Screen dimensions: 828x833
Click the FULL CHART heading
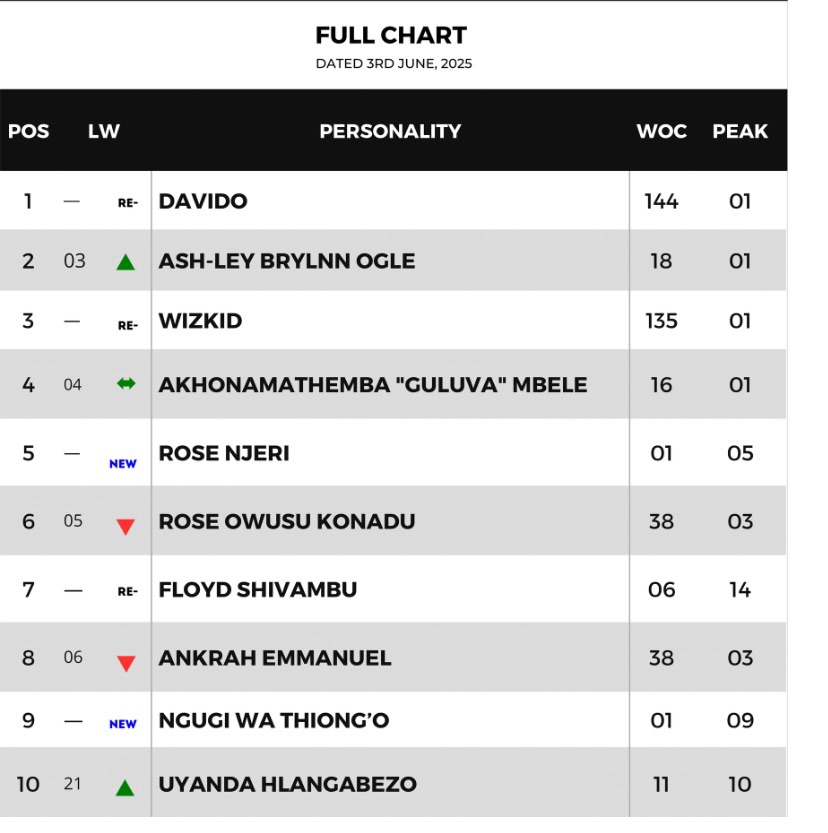391,36
